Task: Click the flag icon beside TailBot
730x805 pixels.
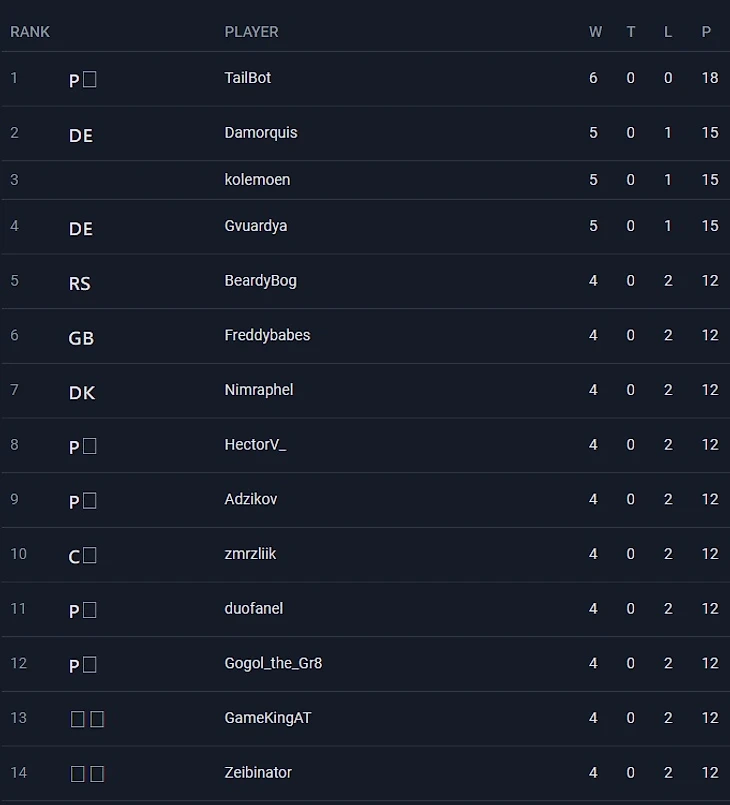Action: (x=82, y=80)
